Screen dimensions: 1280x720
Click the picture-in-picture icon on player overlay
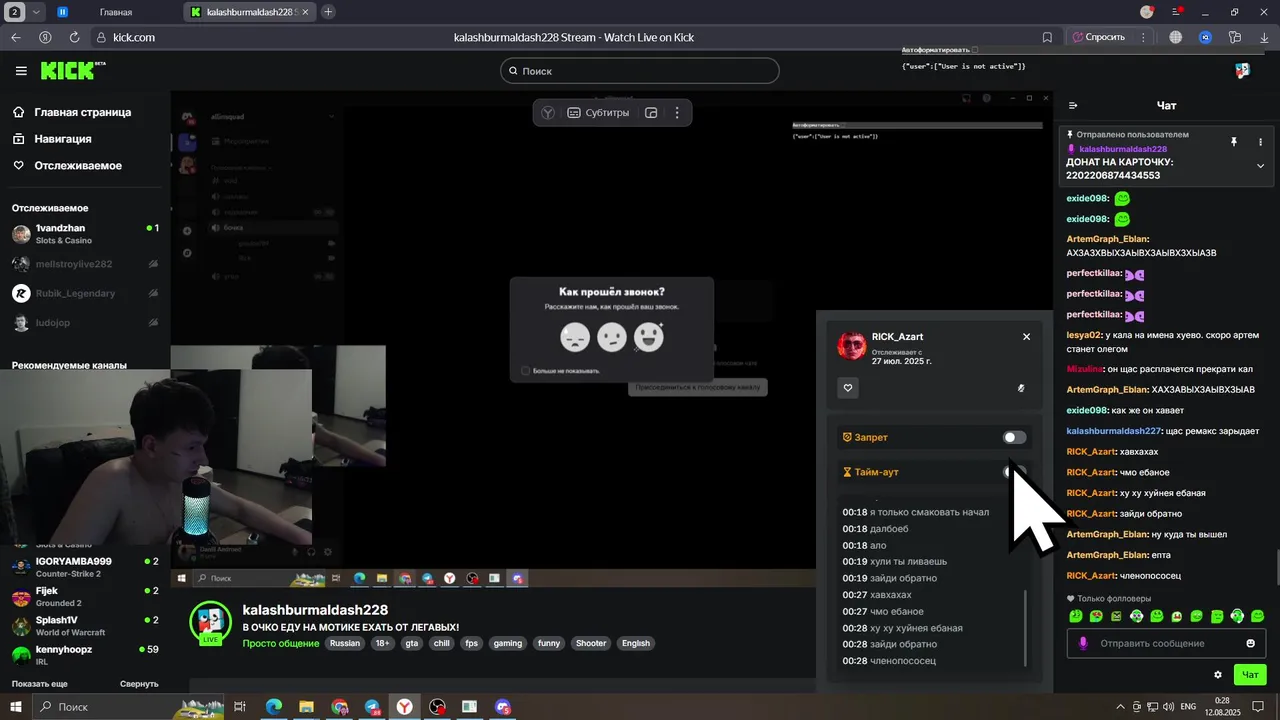coord(651,113)
